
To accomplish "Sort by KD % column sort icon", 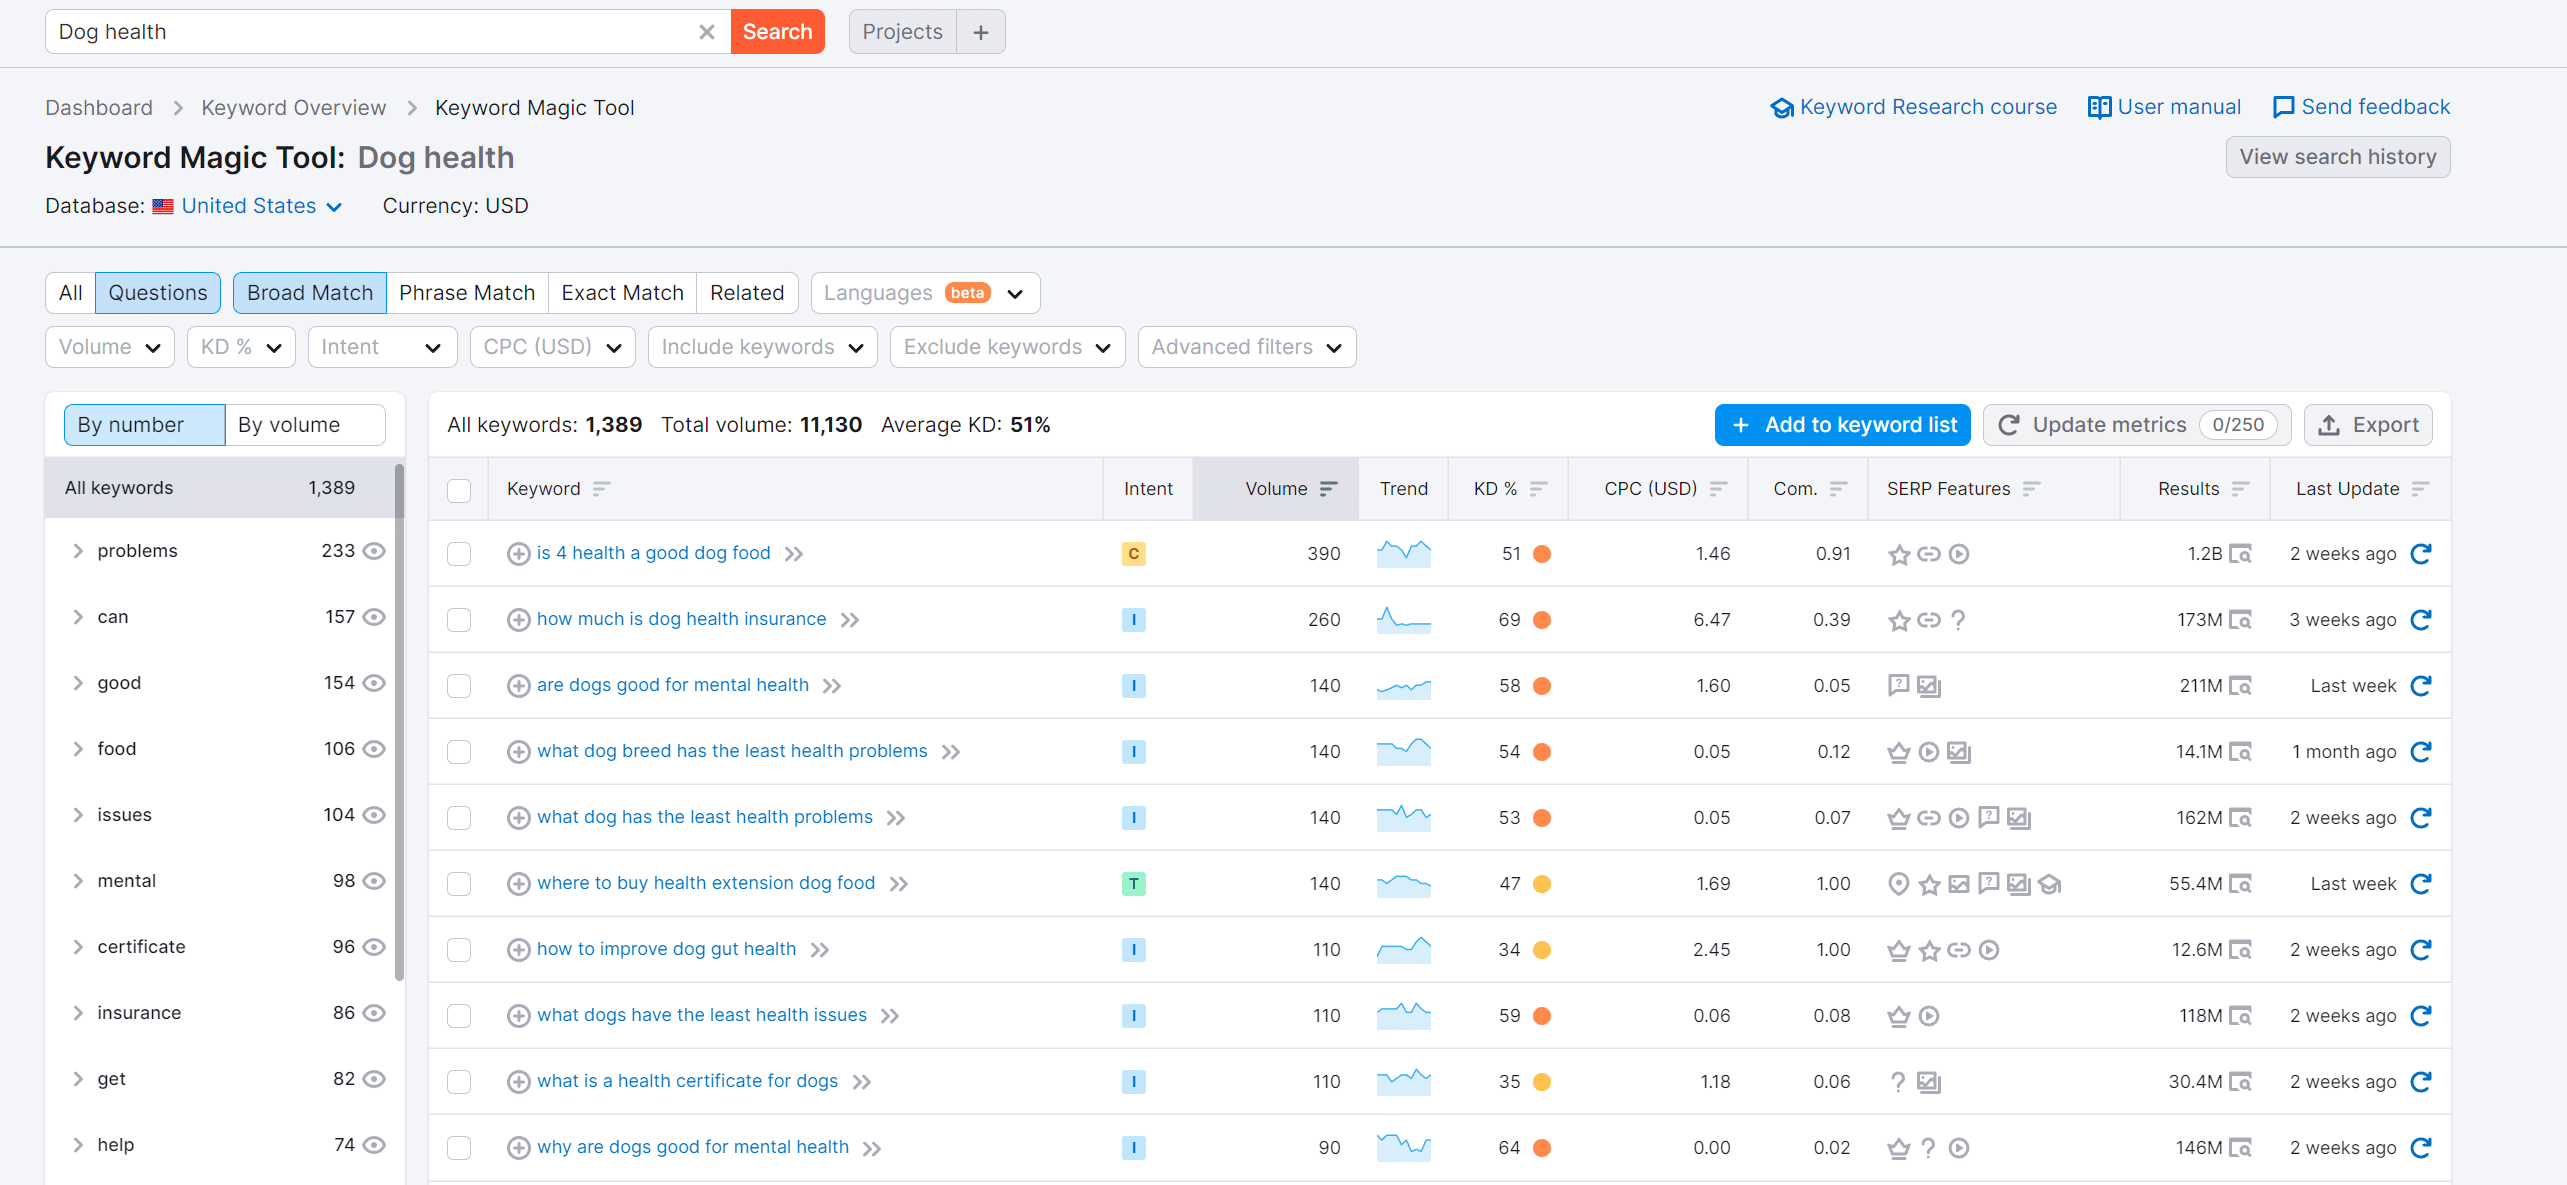I will click(x=1539, y=489).
